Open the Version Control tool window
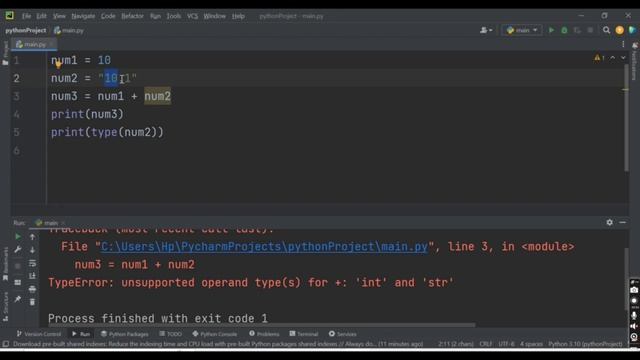Viewport: 640px width, 360px height. (39, 334)
